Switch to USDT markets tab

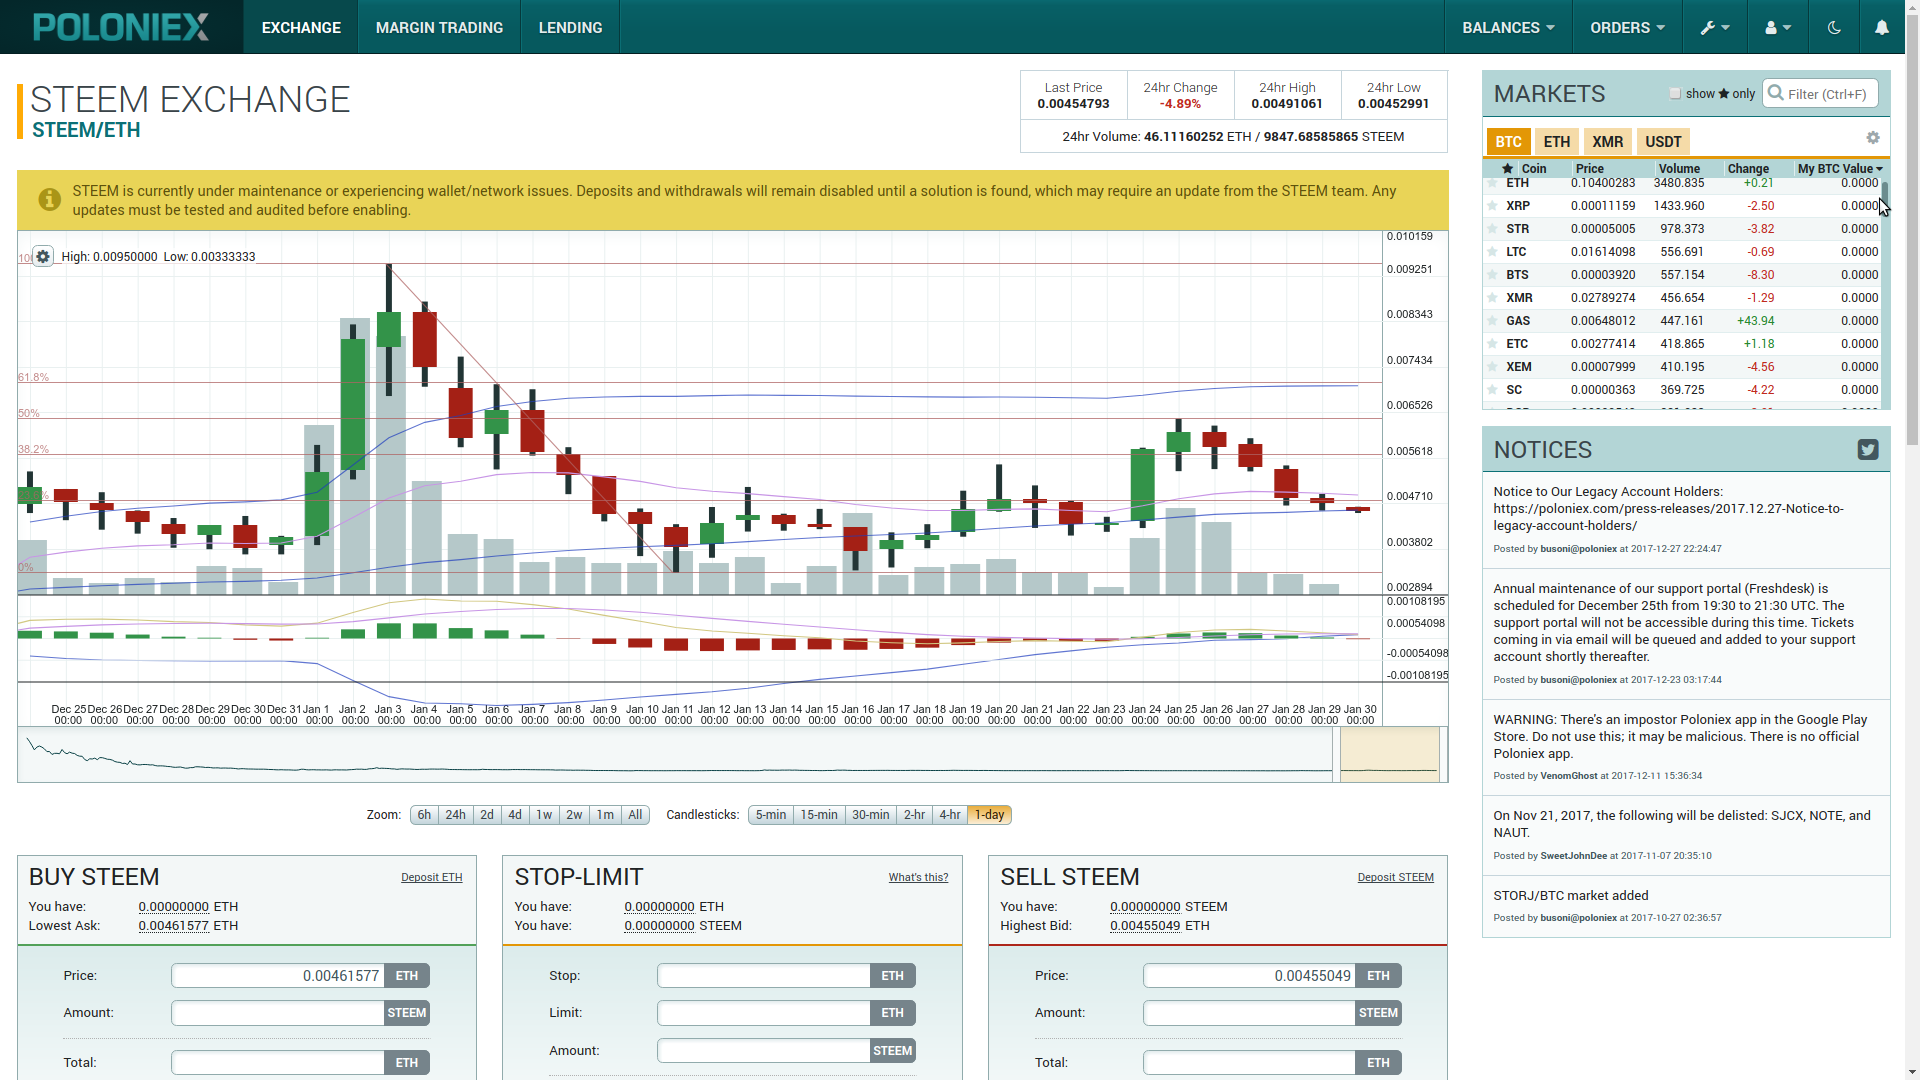click(1663, 142)
